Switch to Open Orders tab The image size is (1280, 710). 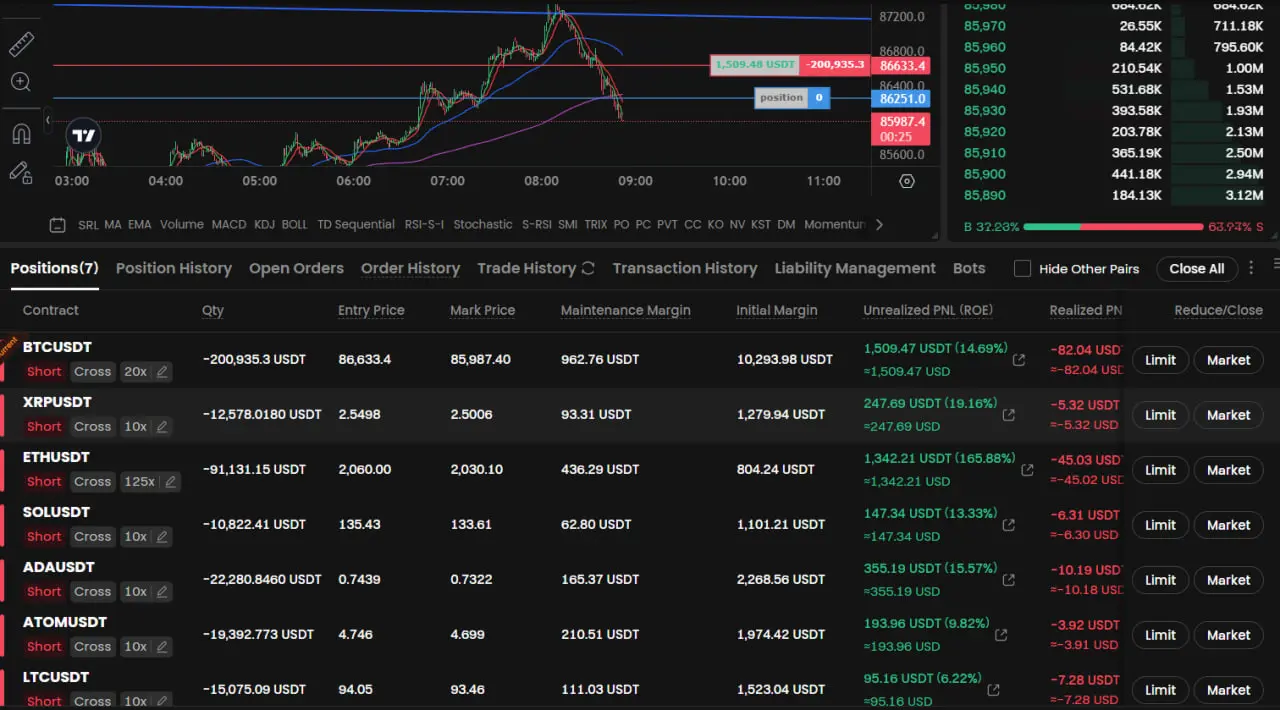[x=296, y=268]
